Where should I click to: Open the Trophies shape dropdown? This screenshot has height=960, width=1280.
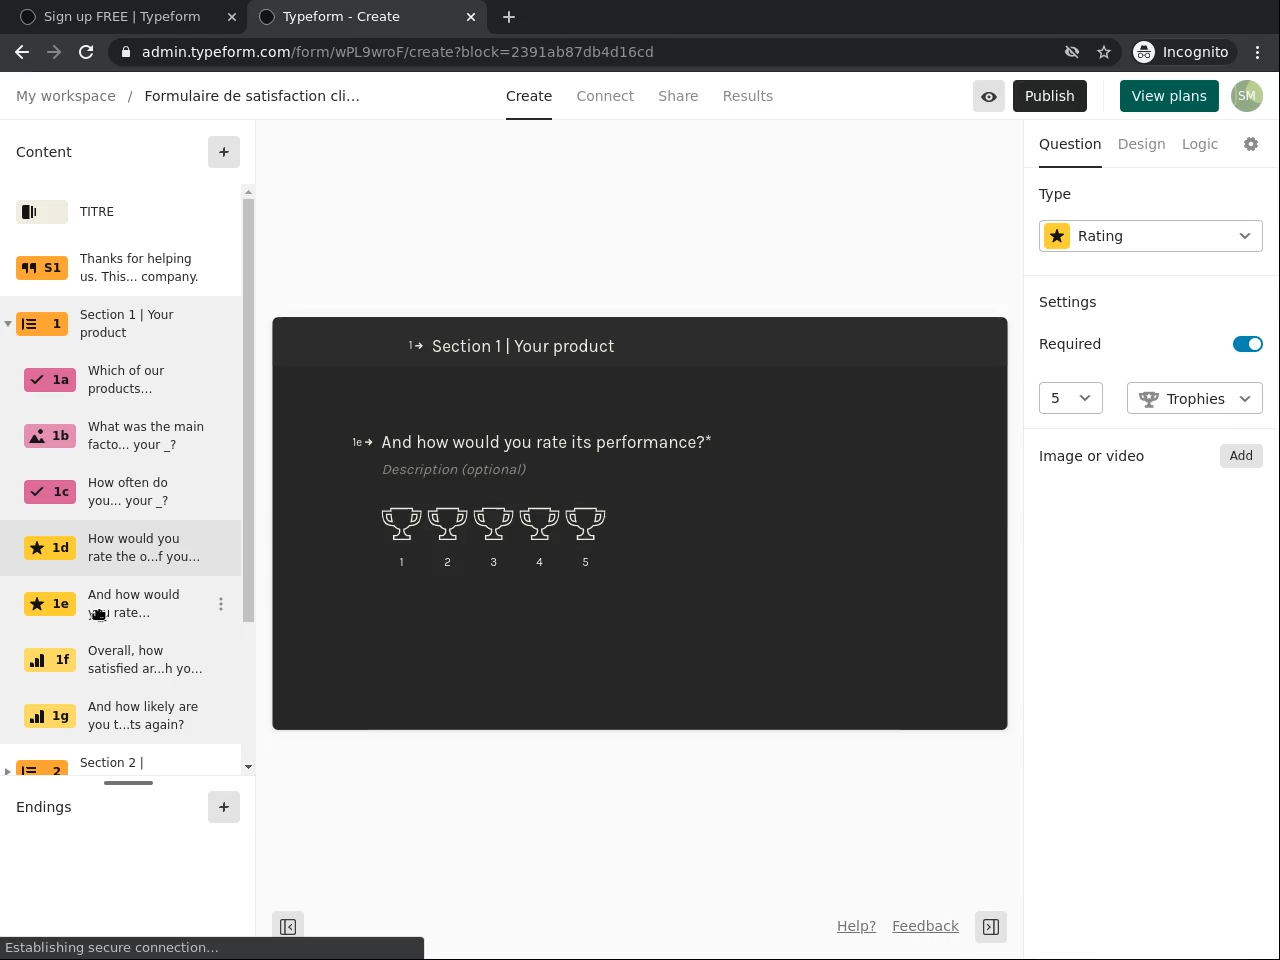click(1195, 398)
